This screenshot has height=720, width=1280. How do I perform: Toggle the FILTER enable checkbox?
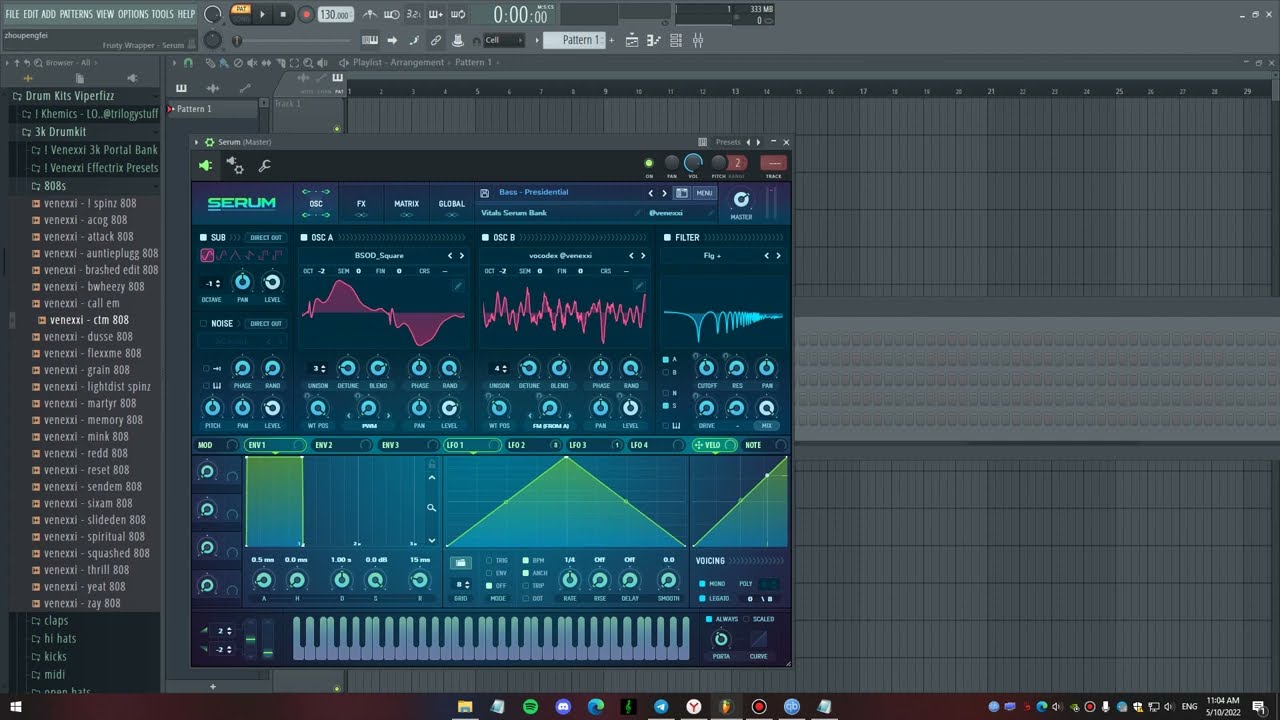tap(667, 238)
